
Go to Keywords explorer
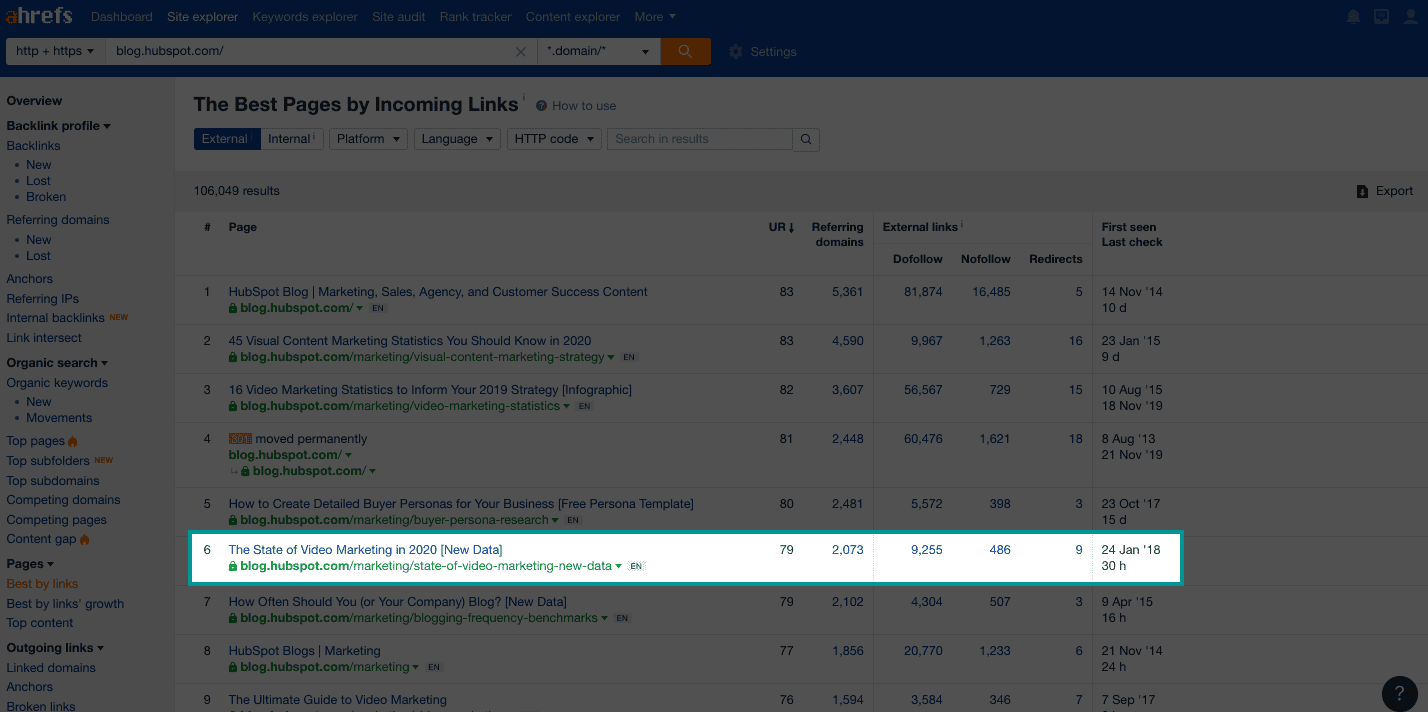305,17
